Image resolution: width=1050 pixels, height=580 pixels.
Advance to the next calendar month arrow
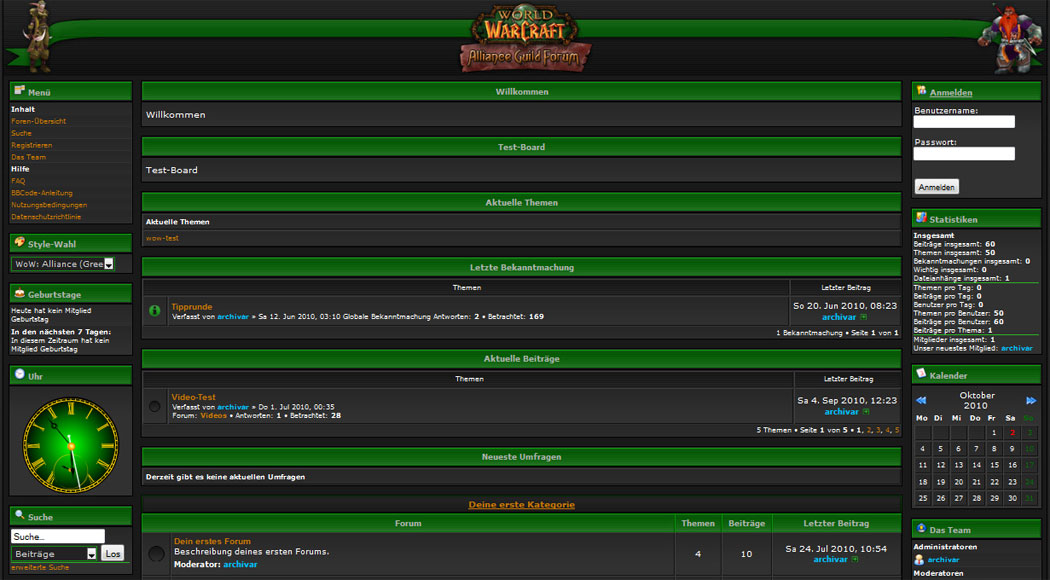(x=1031, y=401)
